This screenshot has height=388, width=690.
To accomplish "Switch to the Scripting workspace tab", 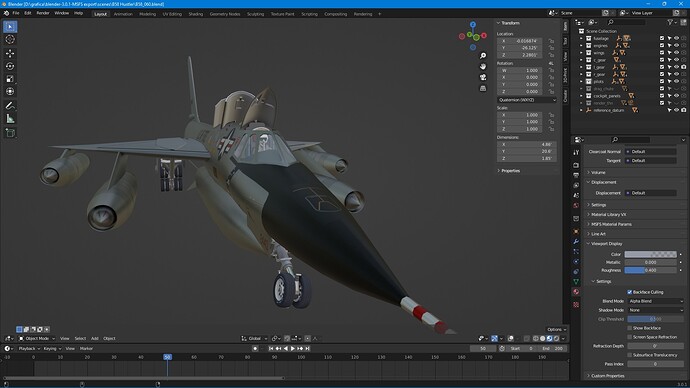I will coord(309,14).
